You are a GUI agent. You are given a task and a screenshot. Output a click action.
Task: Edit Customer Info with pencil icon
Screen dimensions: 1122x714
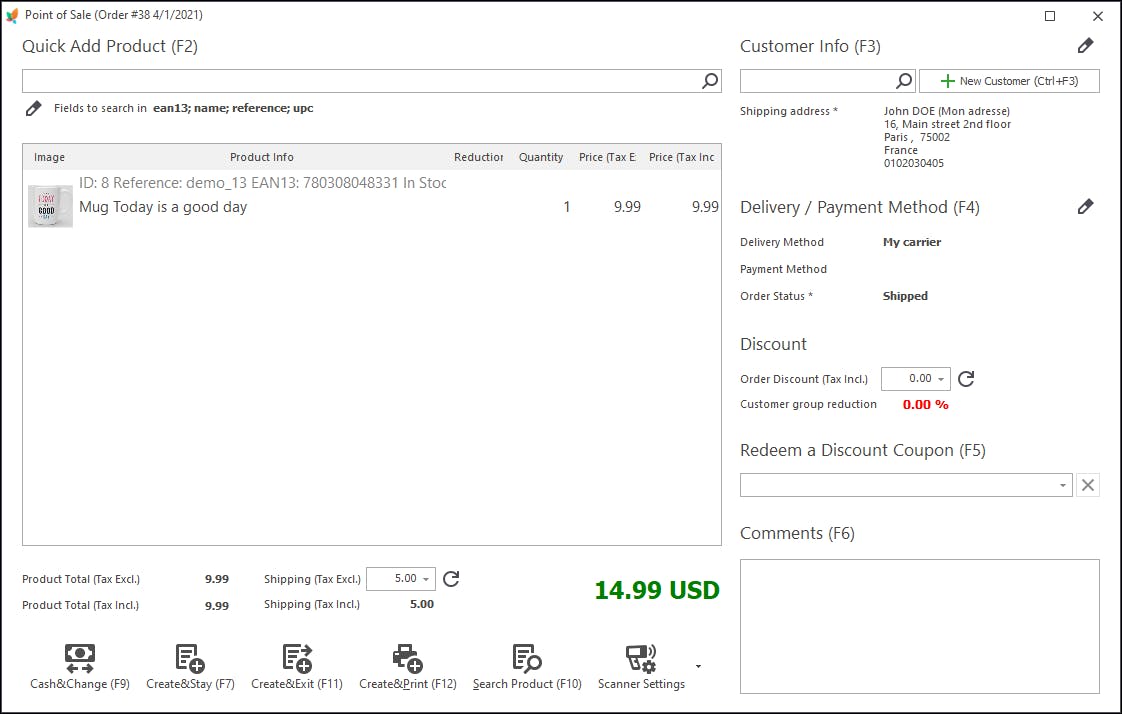[x=1085, y=46]
